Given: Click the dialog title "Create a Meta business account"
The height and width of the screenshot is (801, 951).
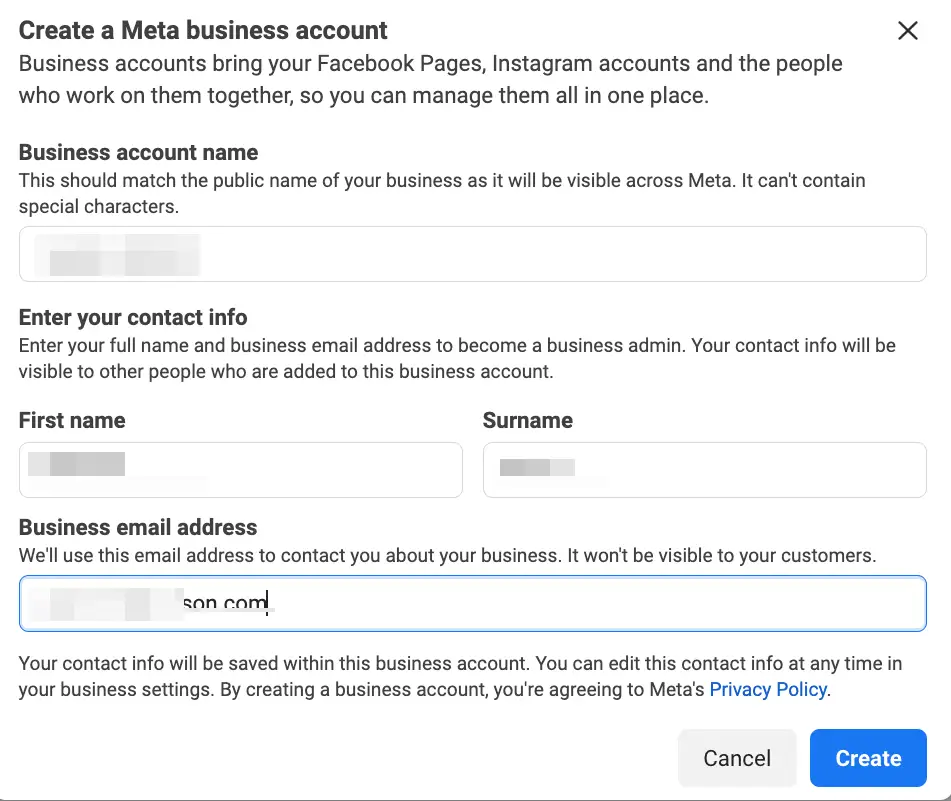Looking at the screenshot, I should pyautogui.click(x=203, y=31).
